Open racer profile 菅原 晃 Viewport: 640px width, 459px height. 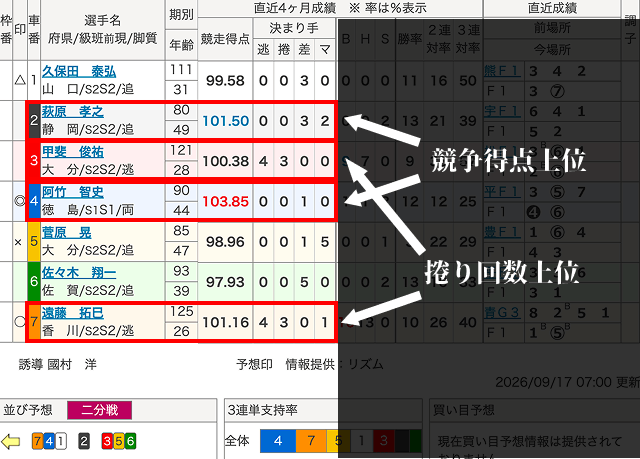coord(67,233)
